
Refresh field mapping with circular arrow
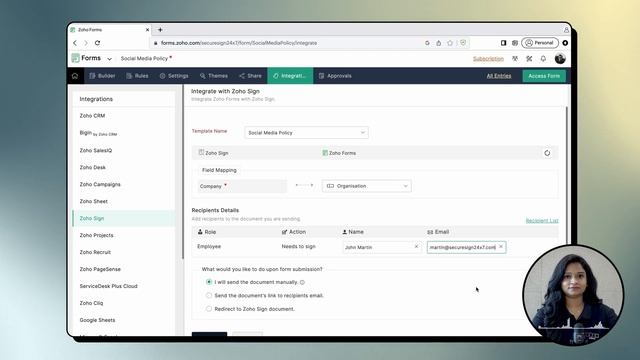(547, 153)
